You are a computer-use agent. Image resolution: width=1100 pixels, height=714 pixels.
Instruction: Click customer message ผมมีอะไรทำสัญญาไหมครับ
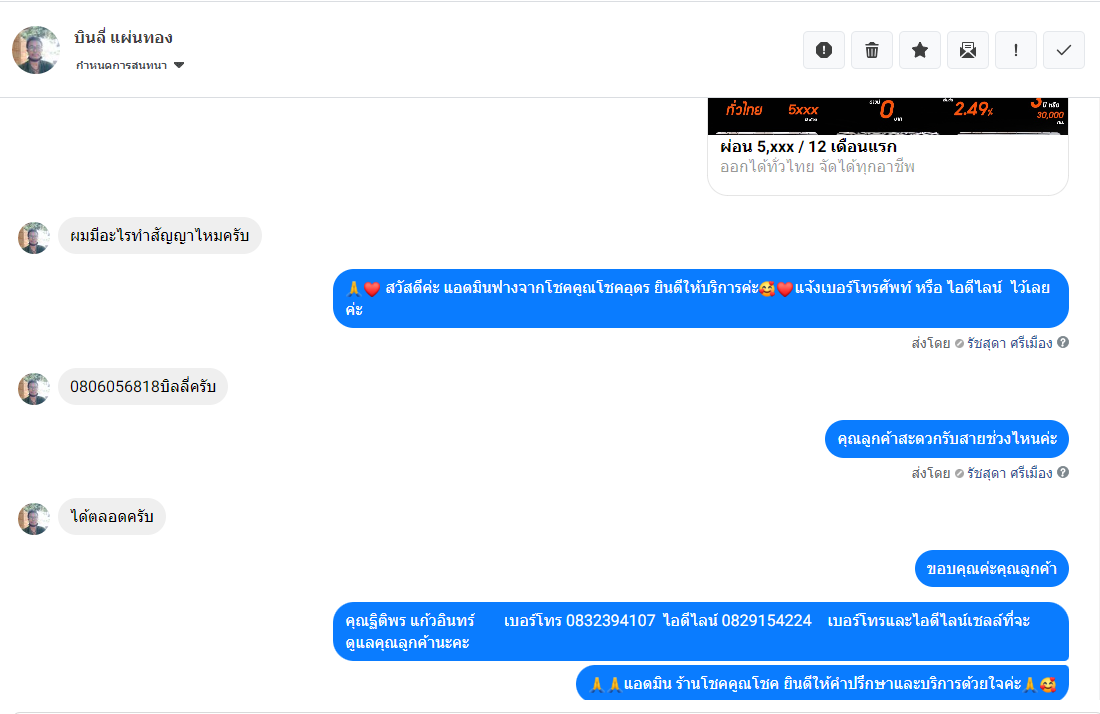[159, 236]
